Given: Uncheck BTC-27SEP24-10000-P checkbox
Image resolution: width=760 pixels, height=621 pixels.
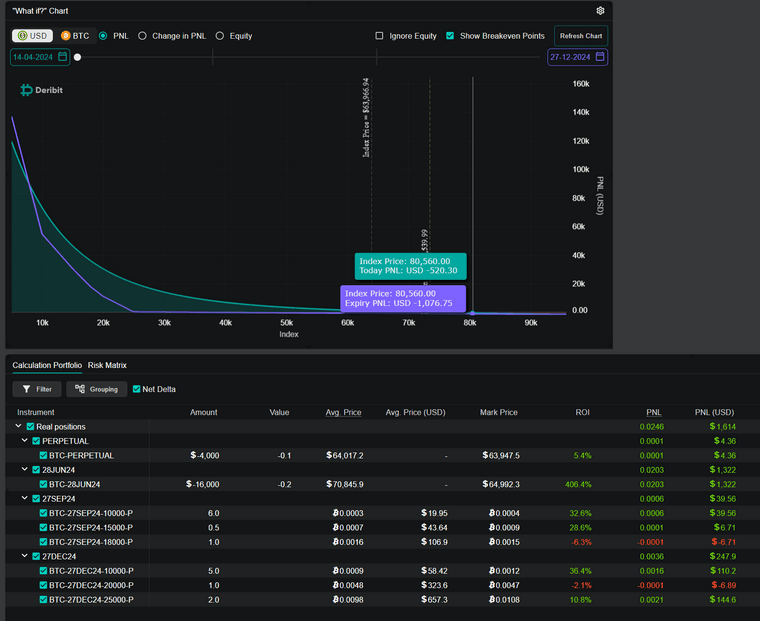Looking at the screenshot, I should click(x=43, y=513).
